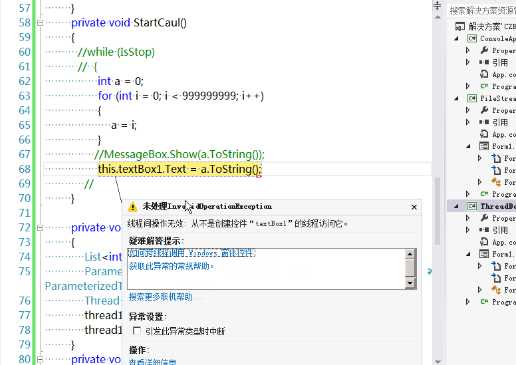516x365 pixels.
Task: Click the for loop statement on line 63
Action: (x=181, y=96)
